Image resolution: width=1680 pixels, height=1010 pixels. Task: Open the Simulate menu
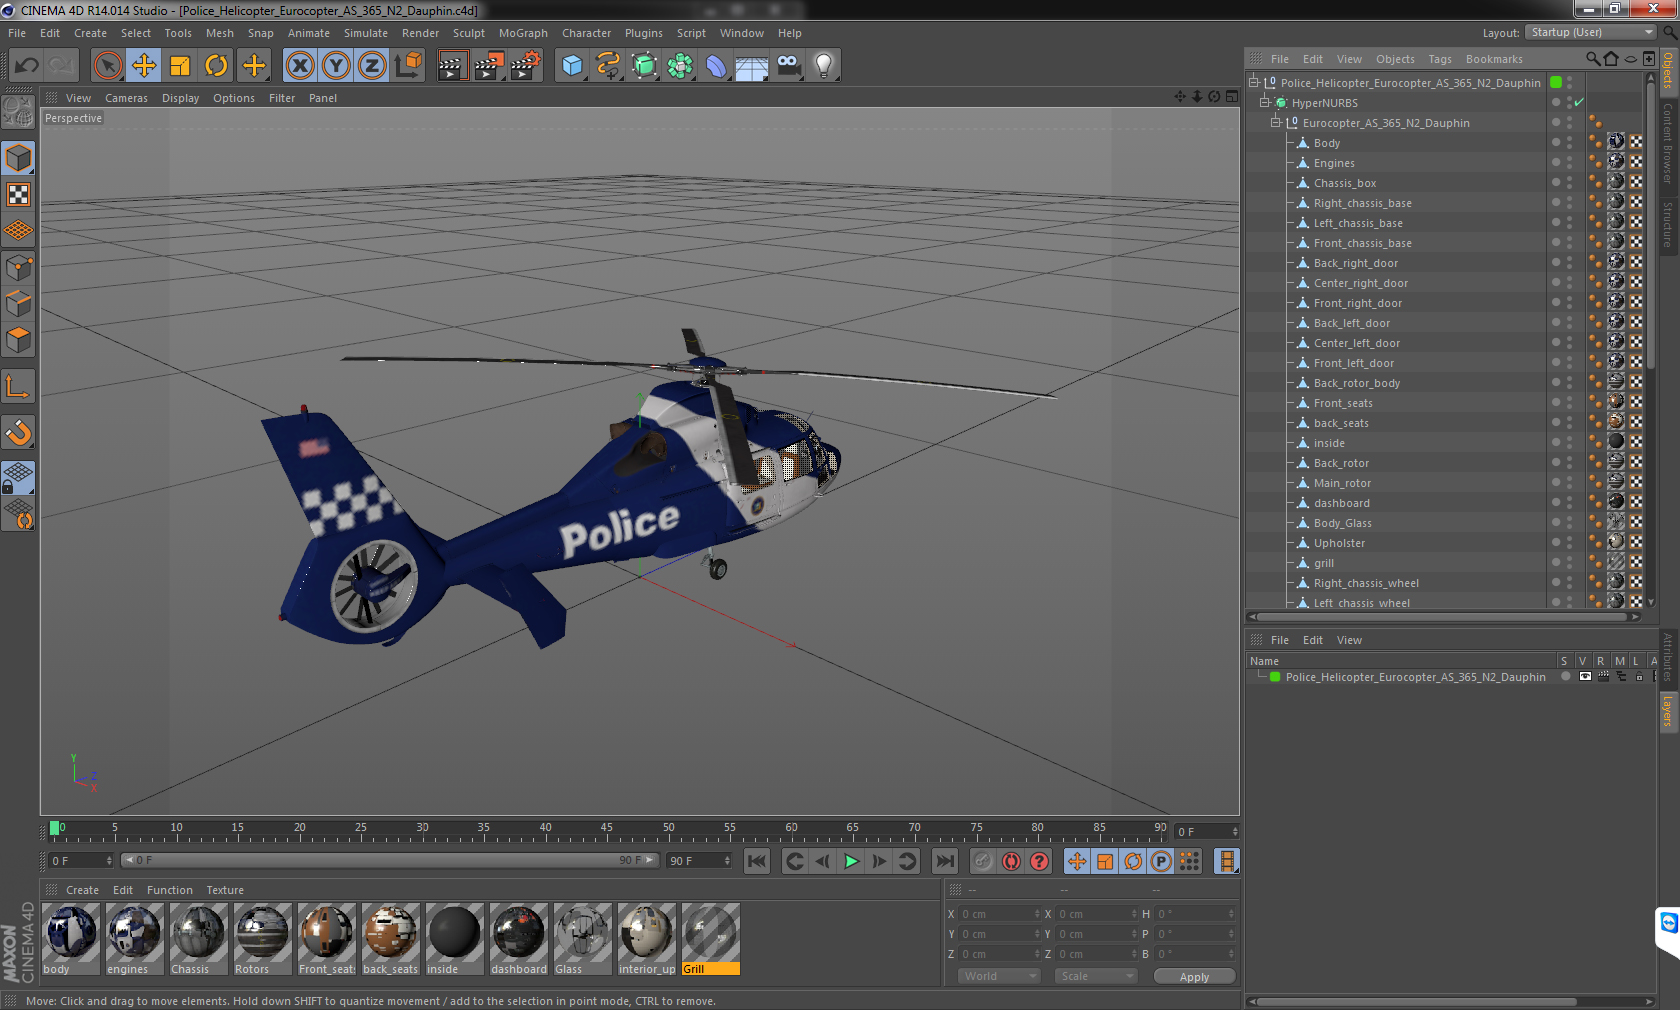366,33
